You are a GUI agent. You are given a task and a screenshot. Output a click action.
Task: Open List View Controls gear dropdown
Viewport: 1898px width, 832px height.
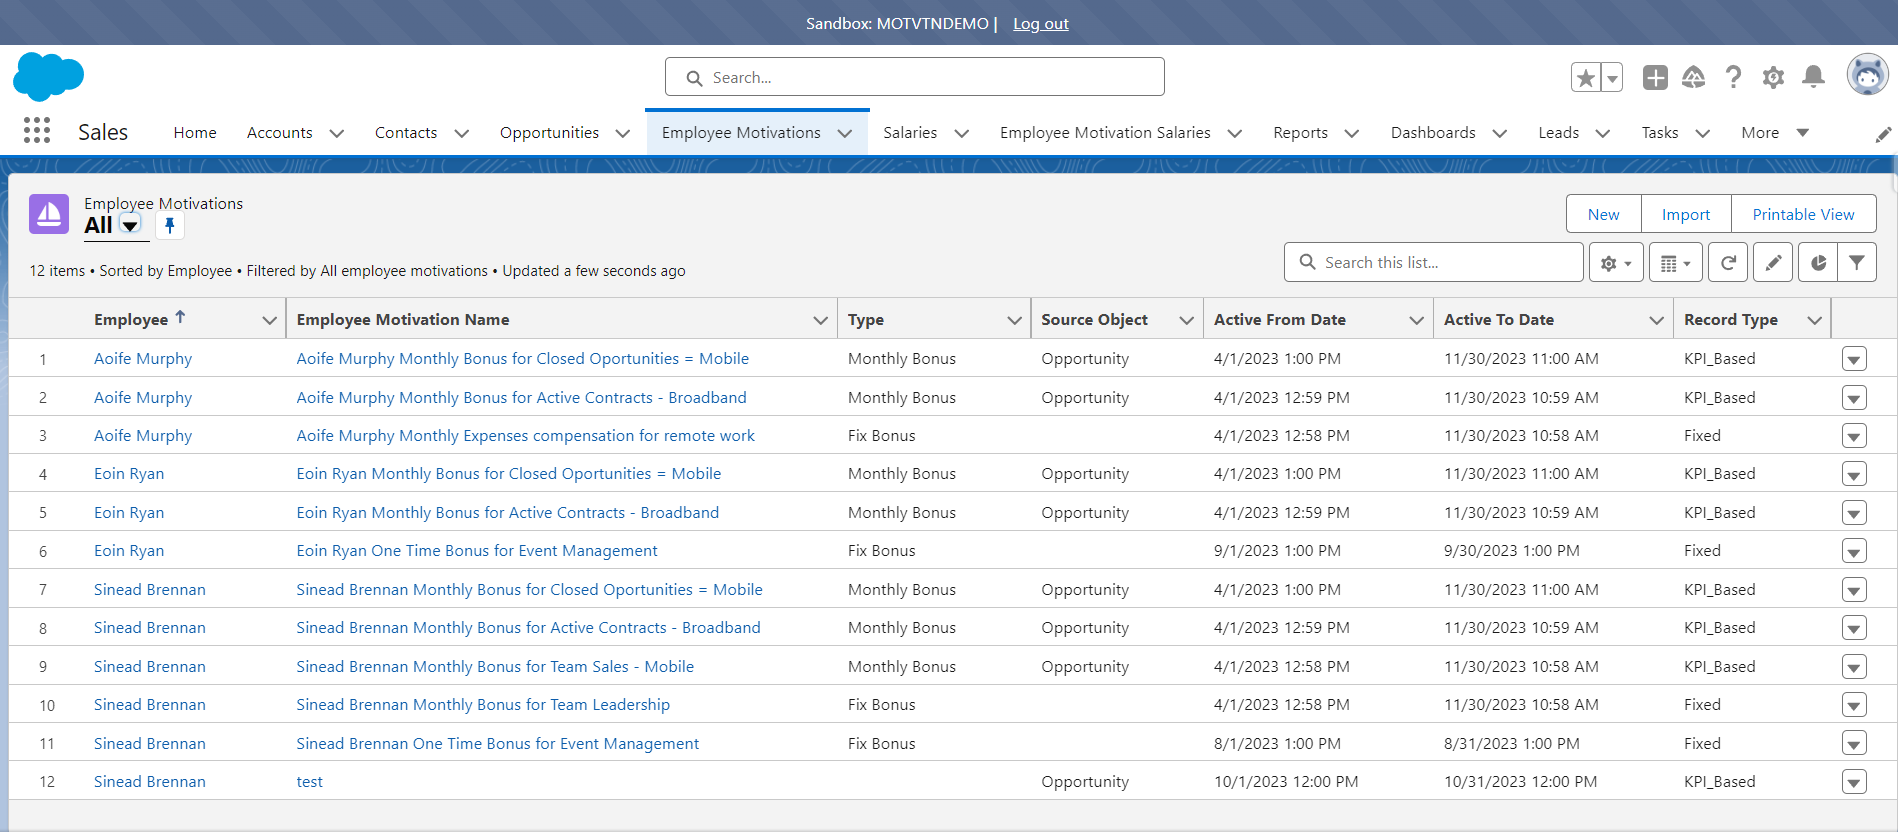point(1616,262)
